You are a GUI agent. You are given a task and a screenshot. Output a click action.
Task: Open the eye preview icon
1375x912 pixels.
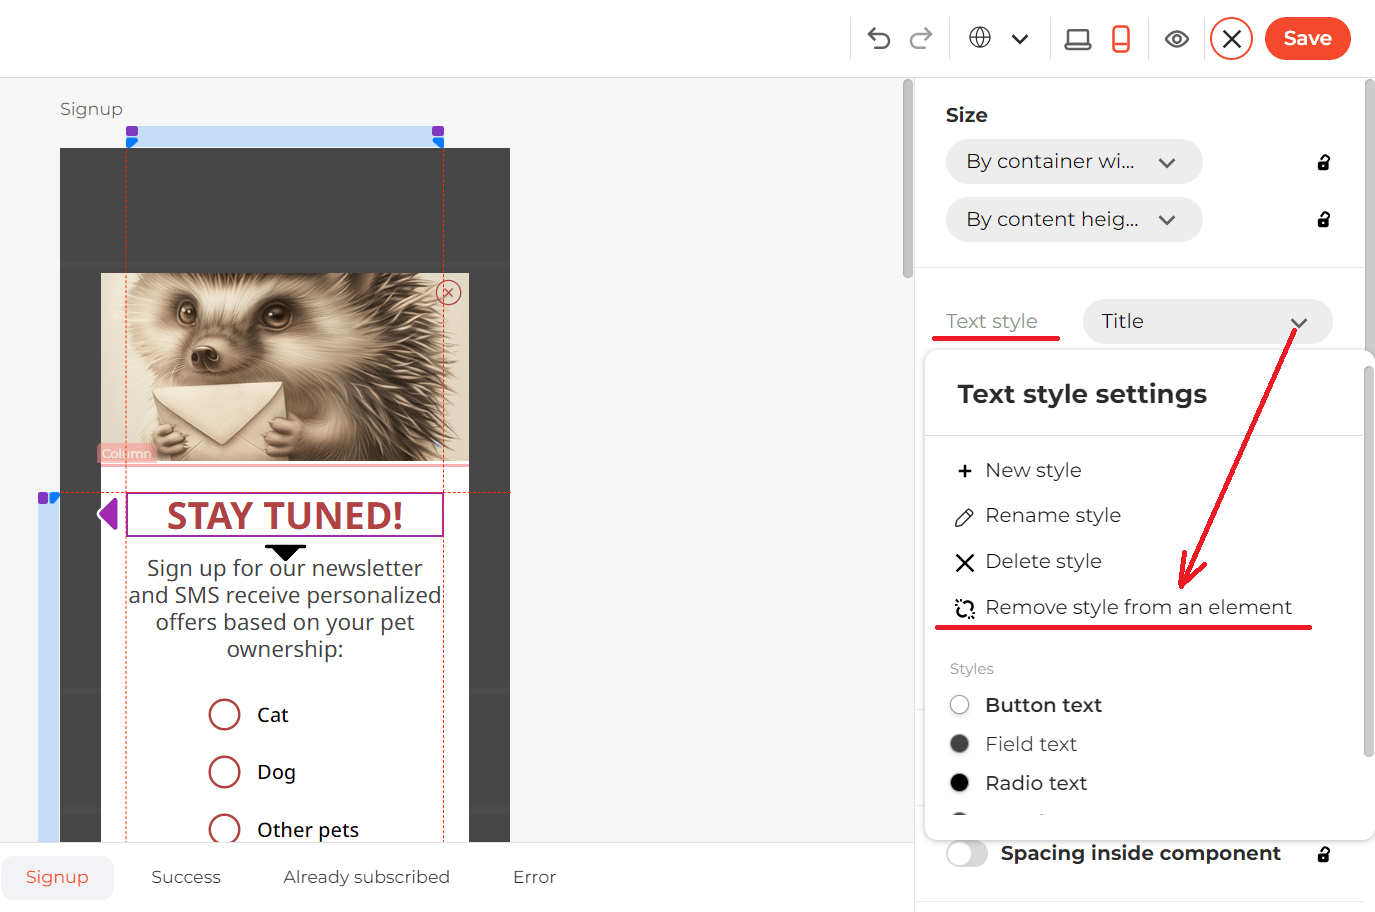(1177, 38)
